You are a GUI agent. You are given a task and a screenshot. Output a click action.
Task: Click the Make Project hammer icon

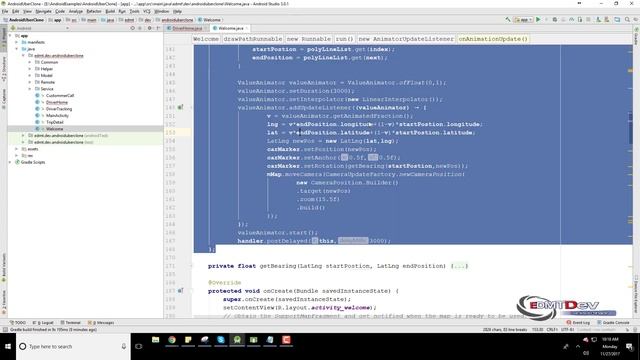[508, 20]
